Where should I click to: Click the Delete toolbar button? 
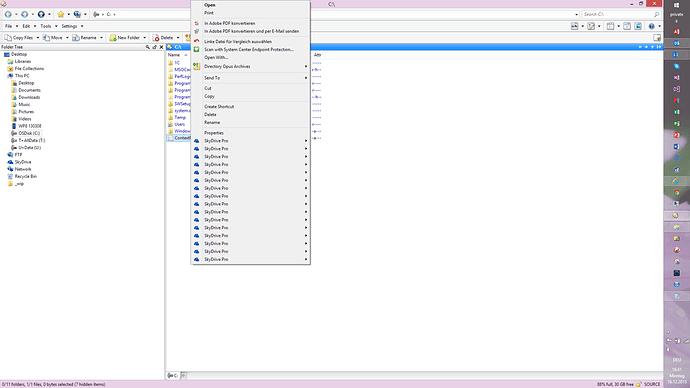[163, 38]
